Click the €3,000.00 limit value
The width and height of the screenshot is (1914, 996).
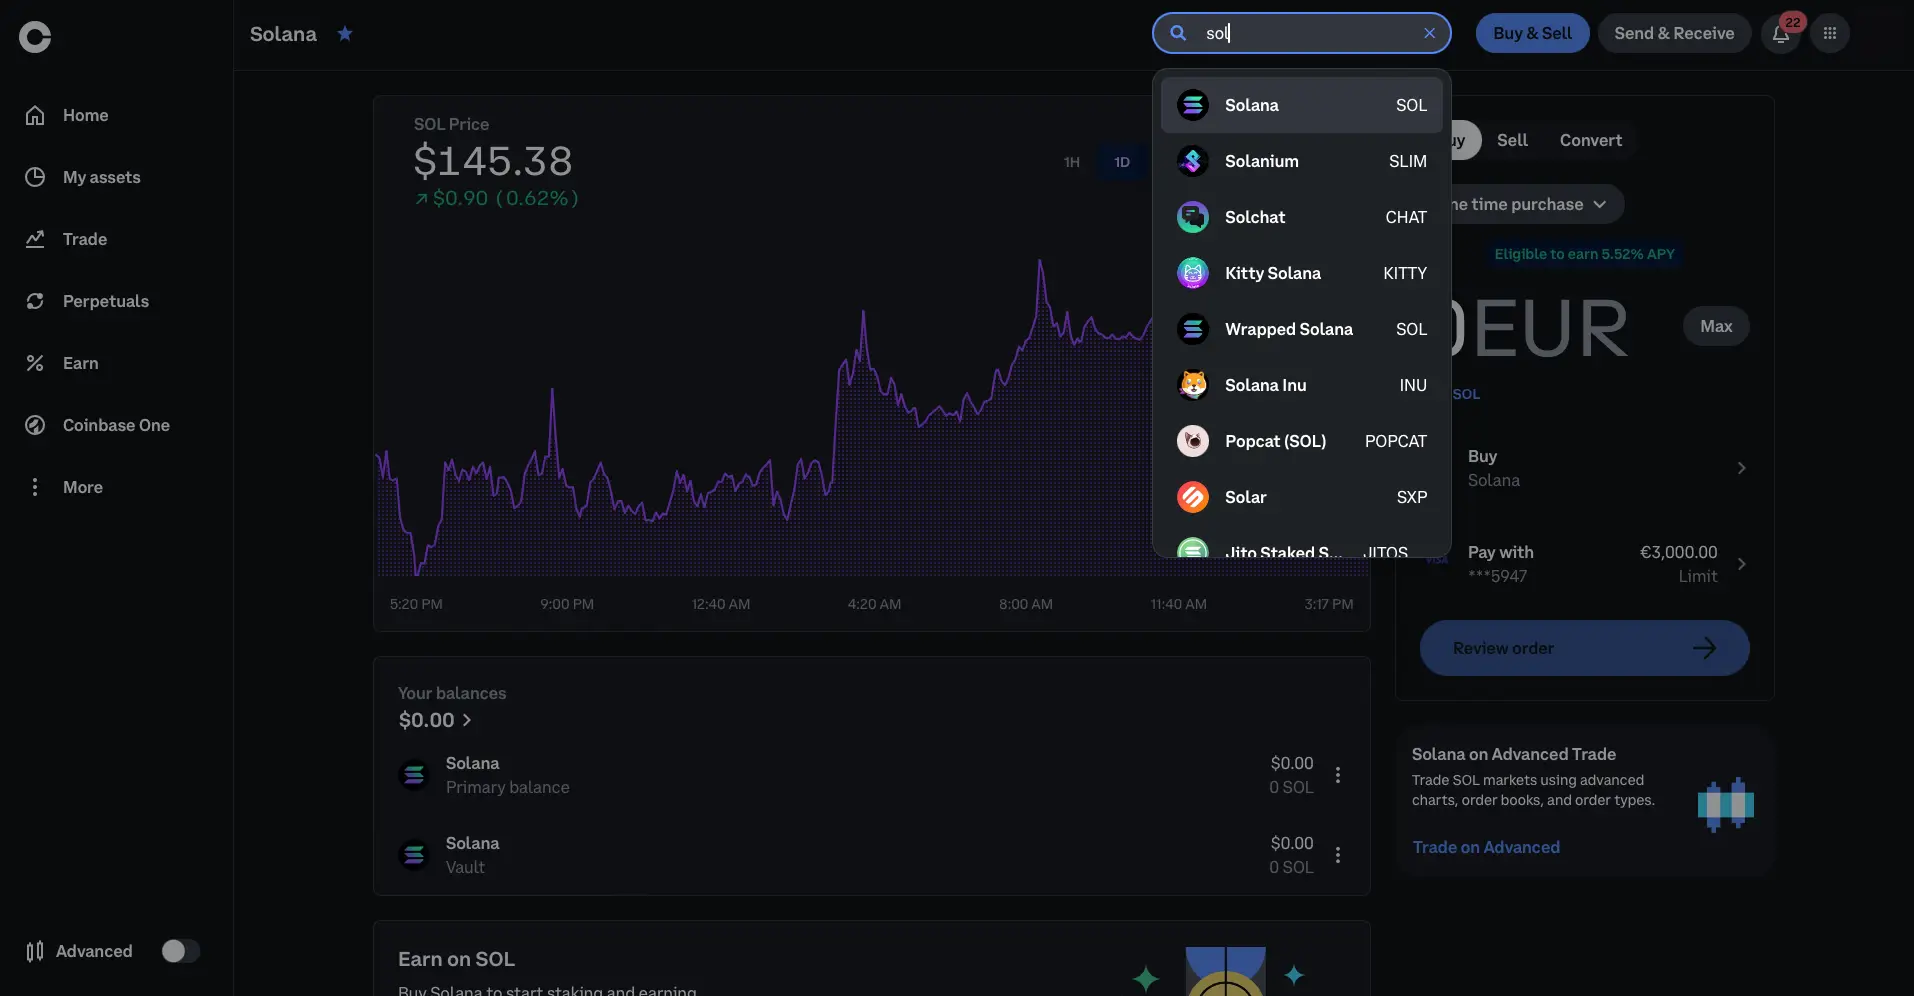(1678, 552)
